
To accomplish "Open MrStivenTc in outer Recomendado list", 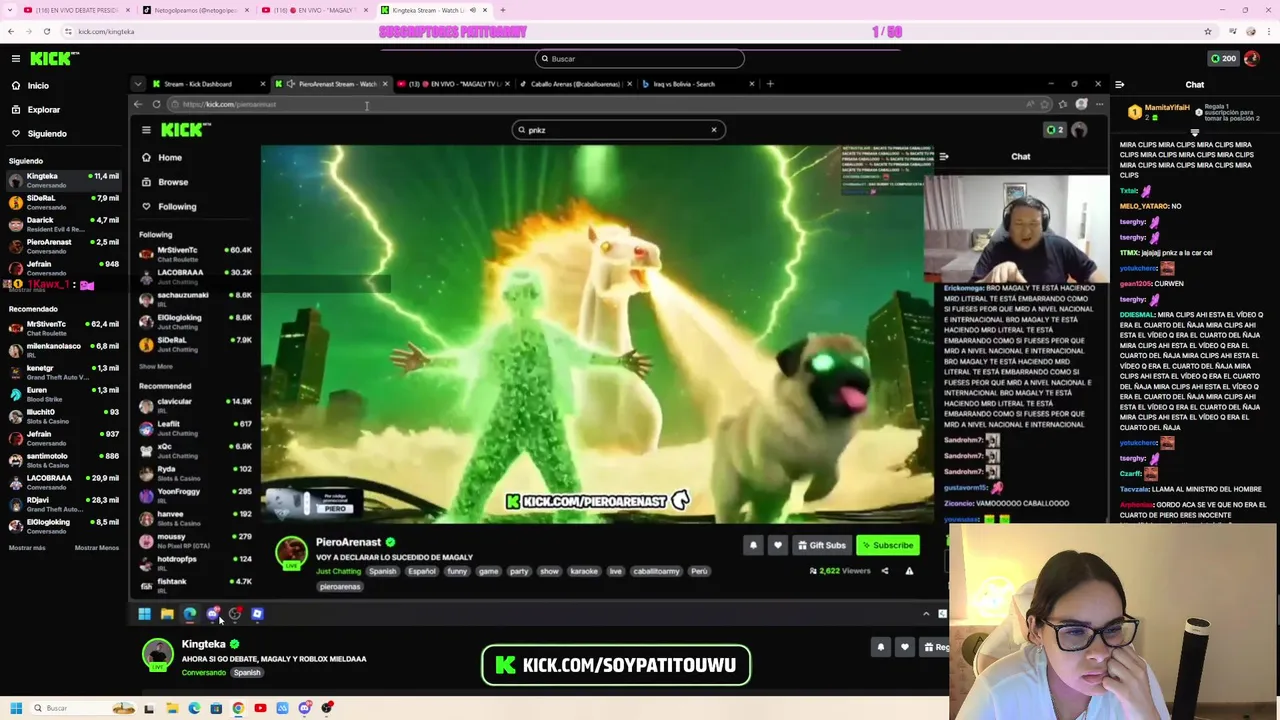I will coord(63,328).
